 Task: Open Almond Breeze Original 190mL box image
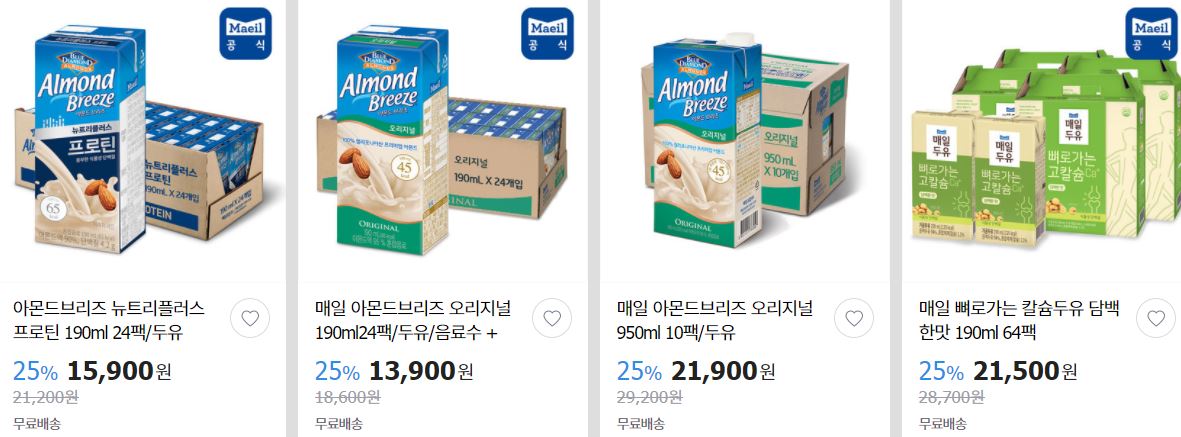[441, 142]
